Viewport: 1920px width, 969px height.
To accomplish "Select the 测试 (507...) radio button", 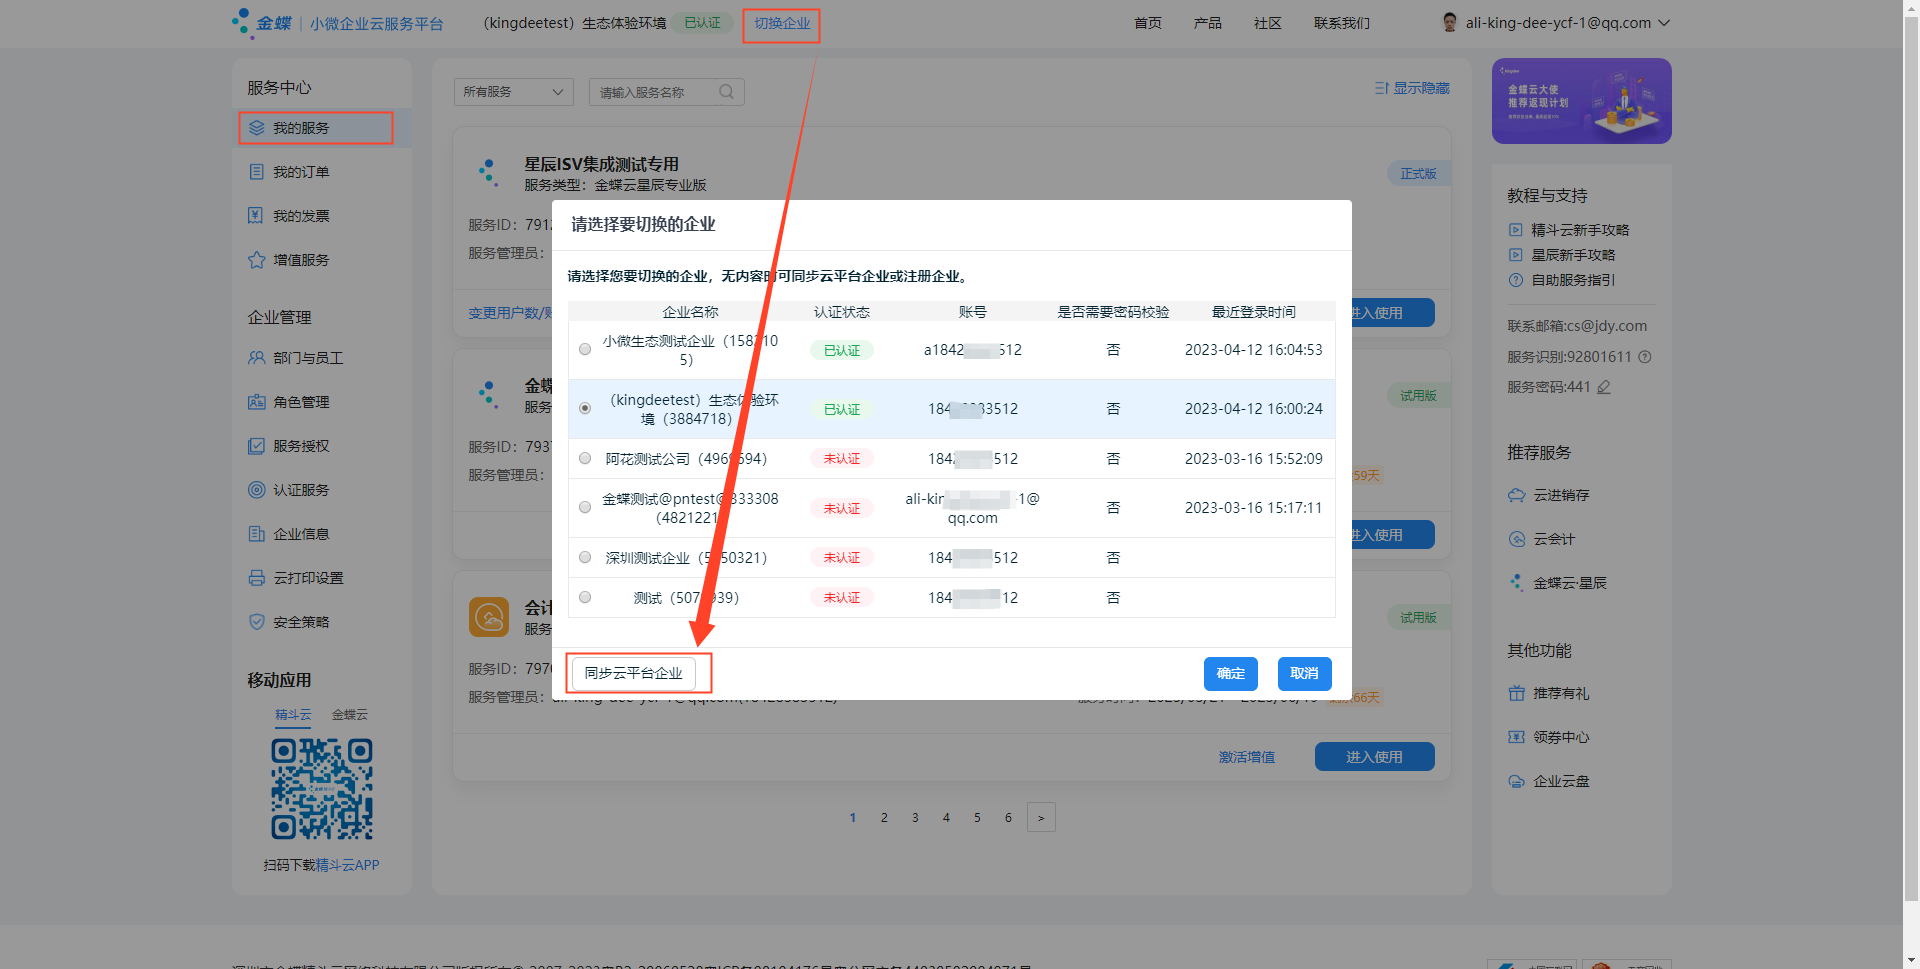I will [x=585, y=597].
